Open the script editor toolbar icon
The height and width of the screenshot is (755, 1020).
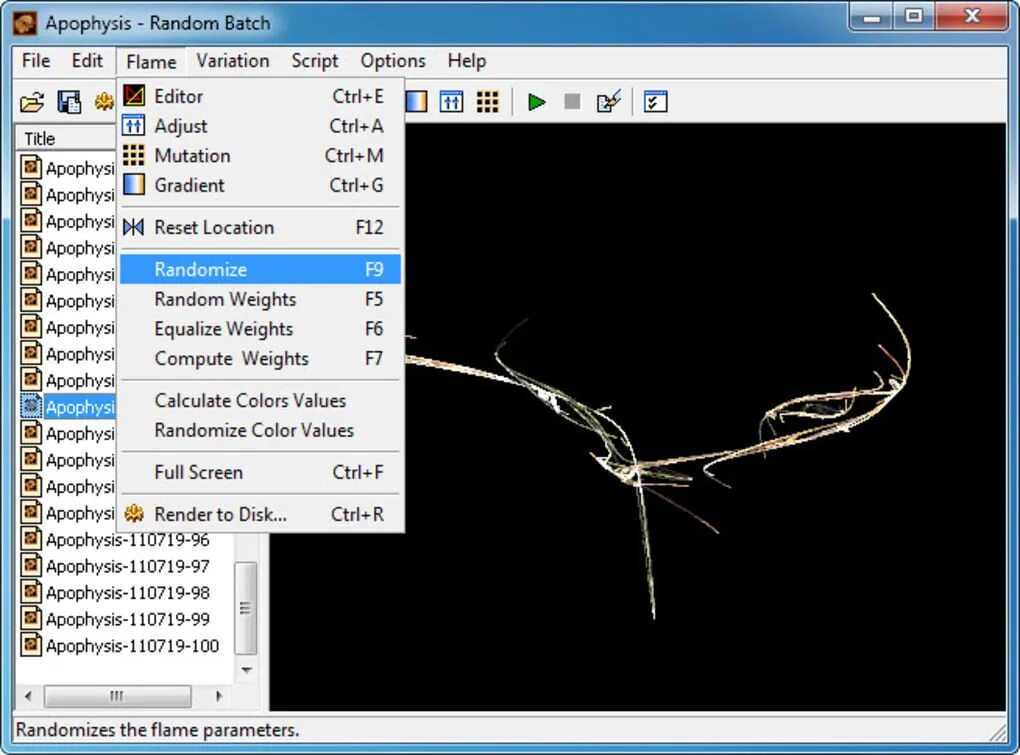point(609,102)
